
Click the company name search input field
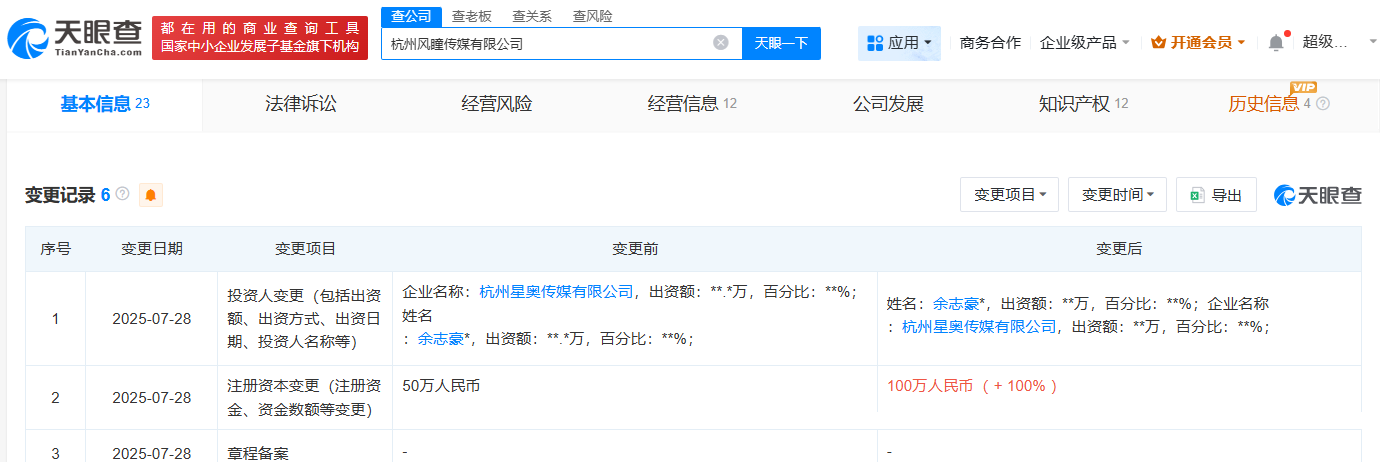coord(545,43)
